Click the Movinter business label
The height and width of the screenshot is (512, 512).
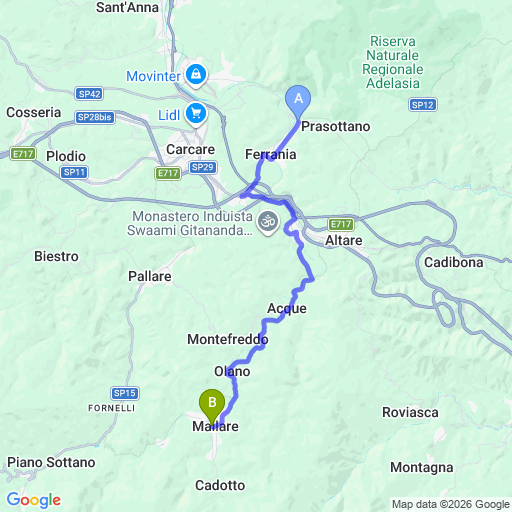(x=153, y=76)
